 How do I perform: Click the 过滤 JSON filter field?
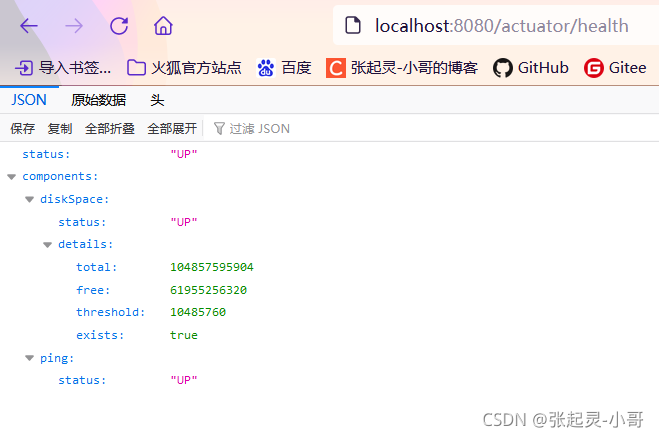[433, 129]
